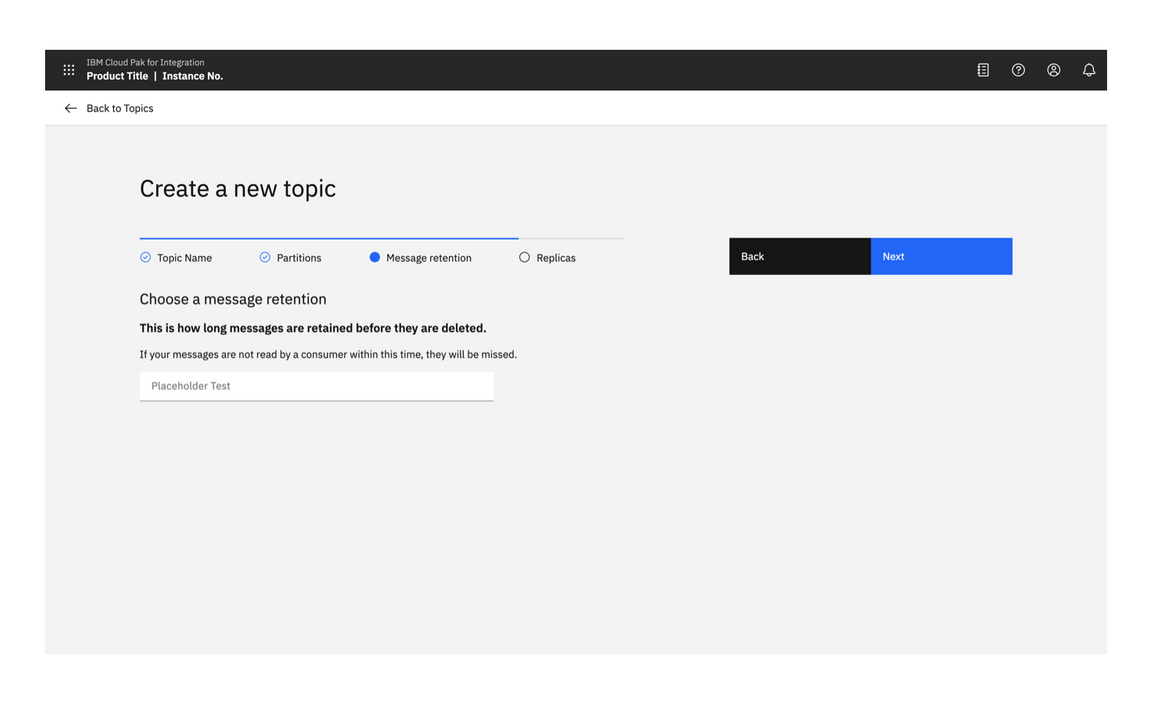Click the Partitions completed checkmark icon
1152x704 pixels.
265,257
